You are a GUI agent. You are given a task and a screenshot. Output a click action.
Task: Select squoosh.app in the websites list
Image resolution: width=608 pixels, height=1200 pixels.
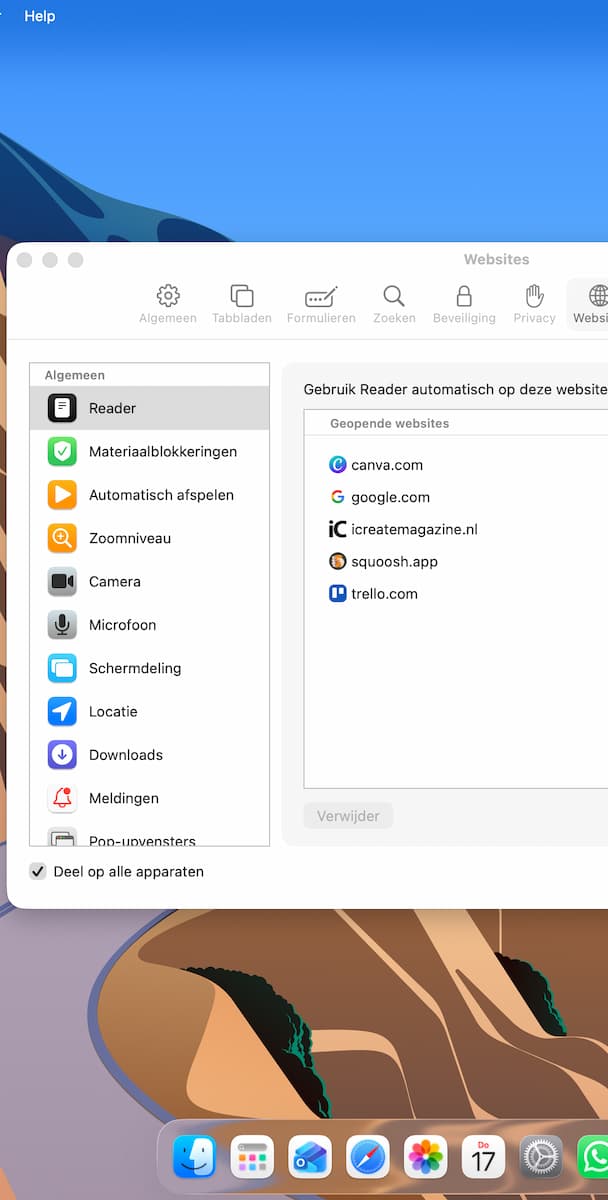click(456, 561)
